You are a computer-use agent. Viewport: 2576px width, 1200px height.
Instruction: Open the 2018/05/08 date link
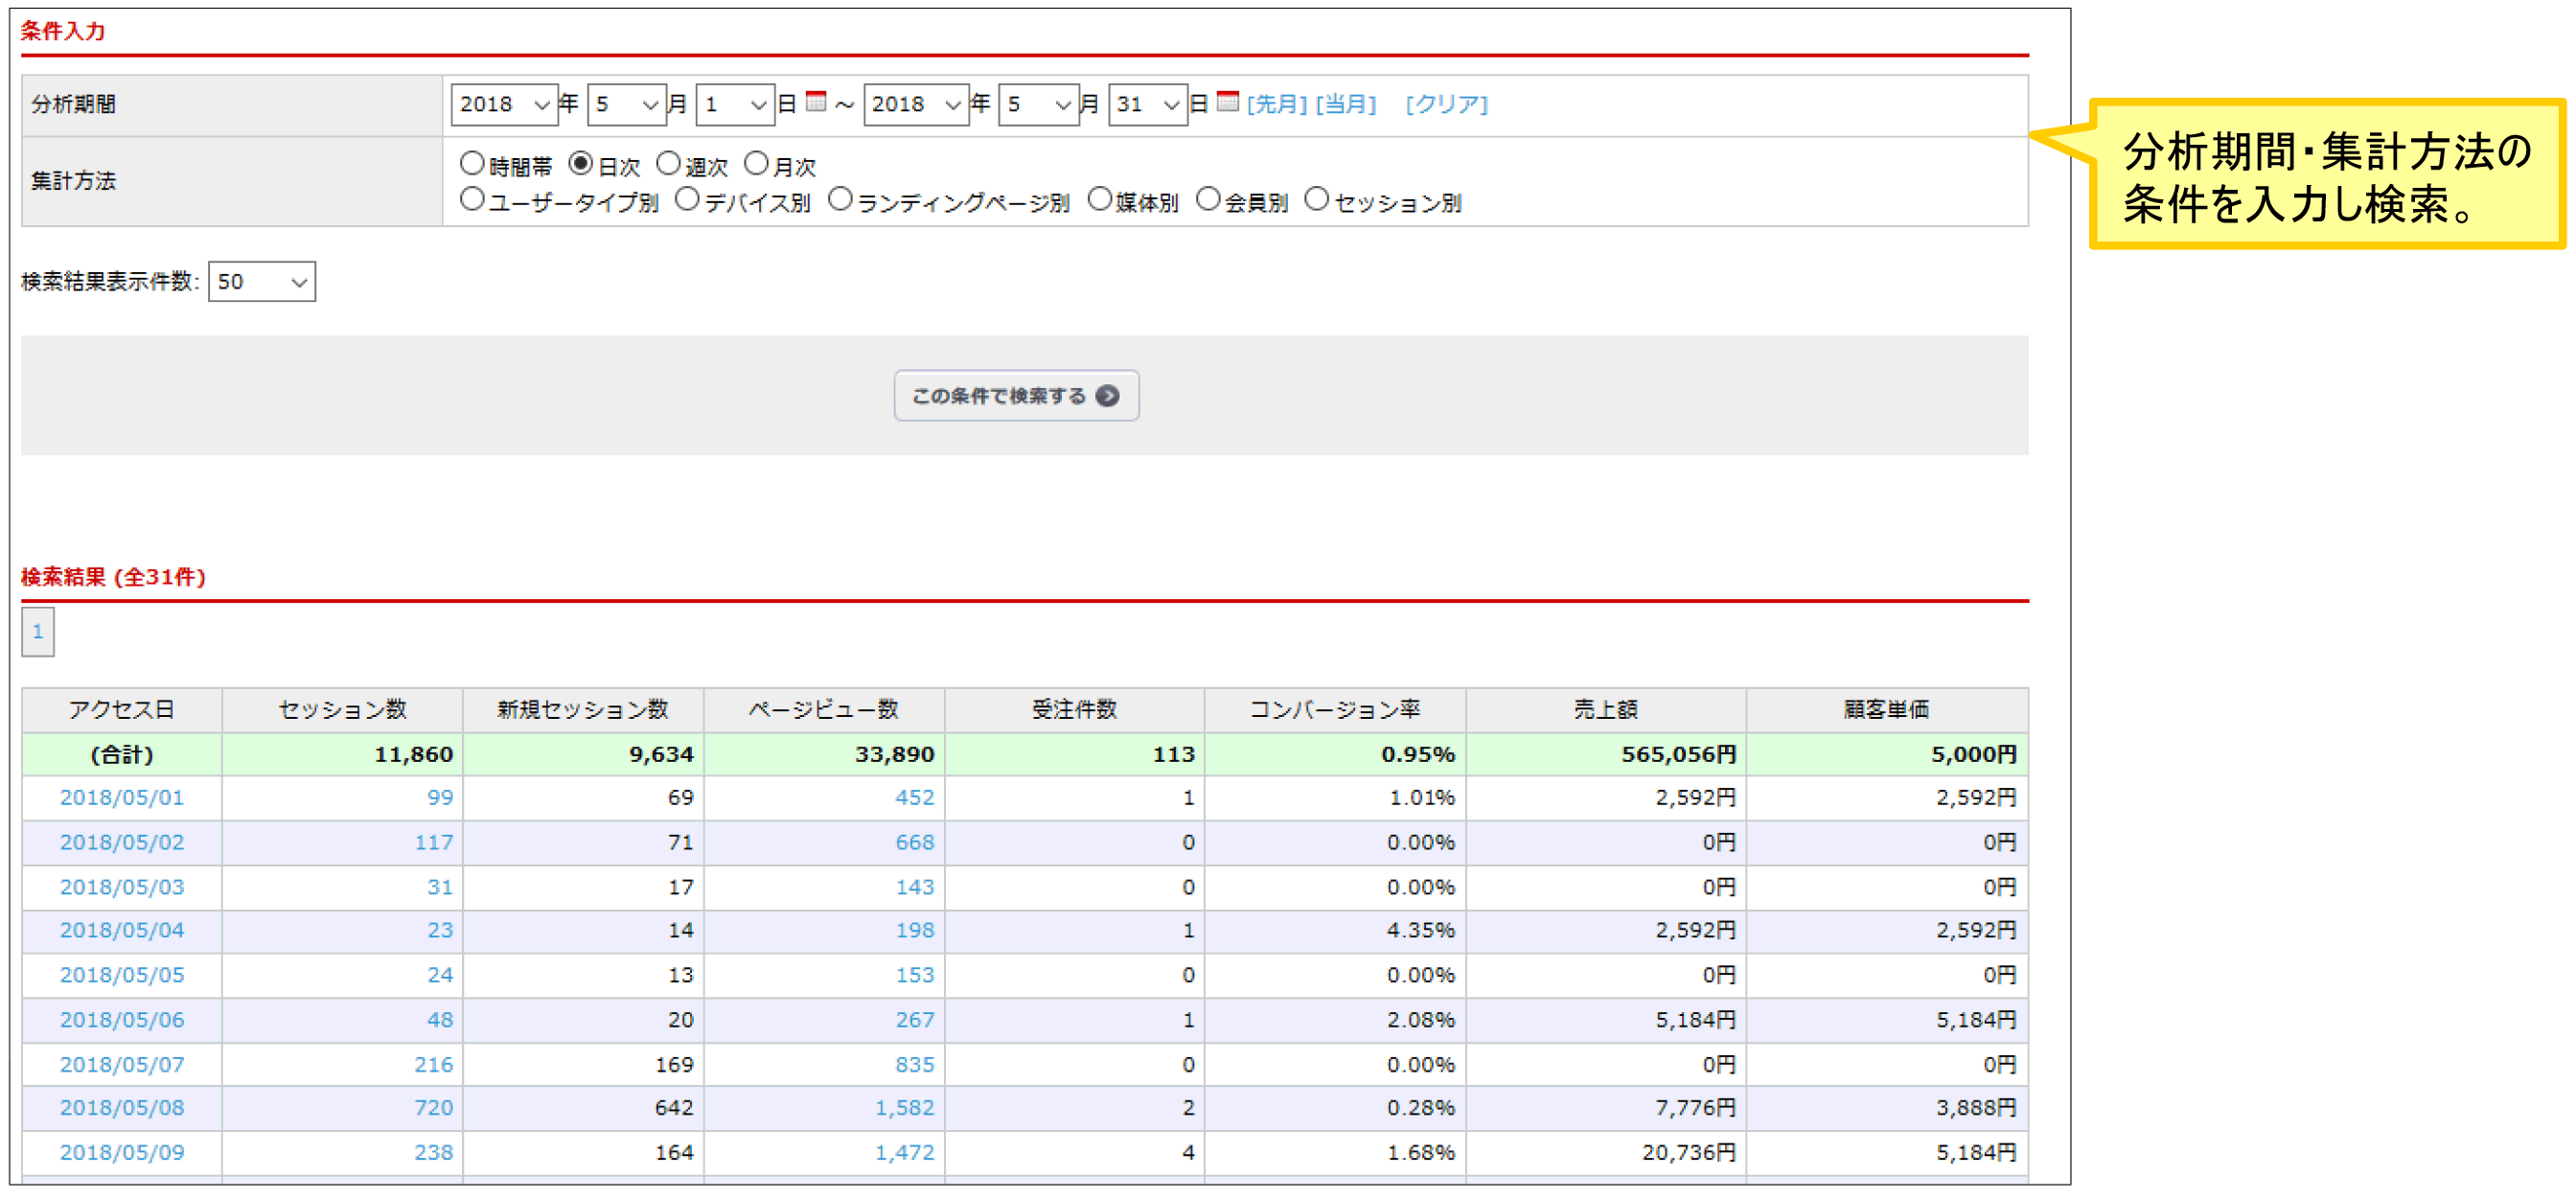122,1108
